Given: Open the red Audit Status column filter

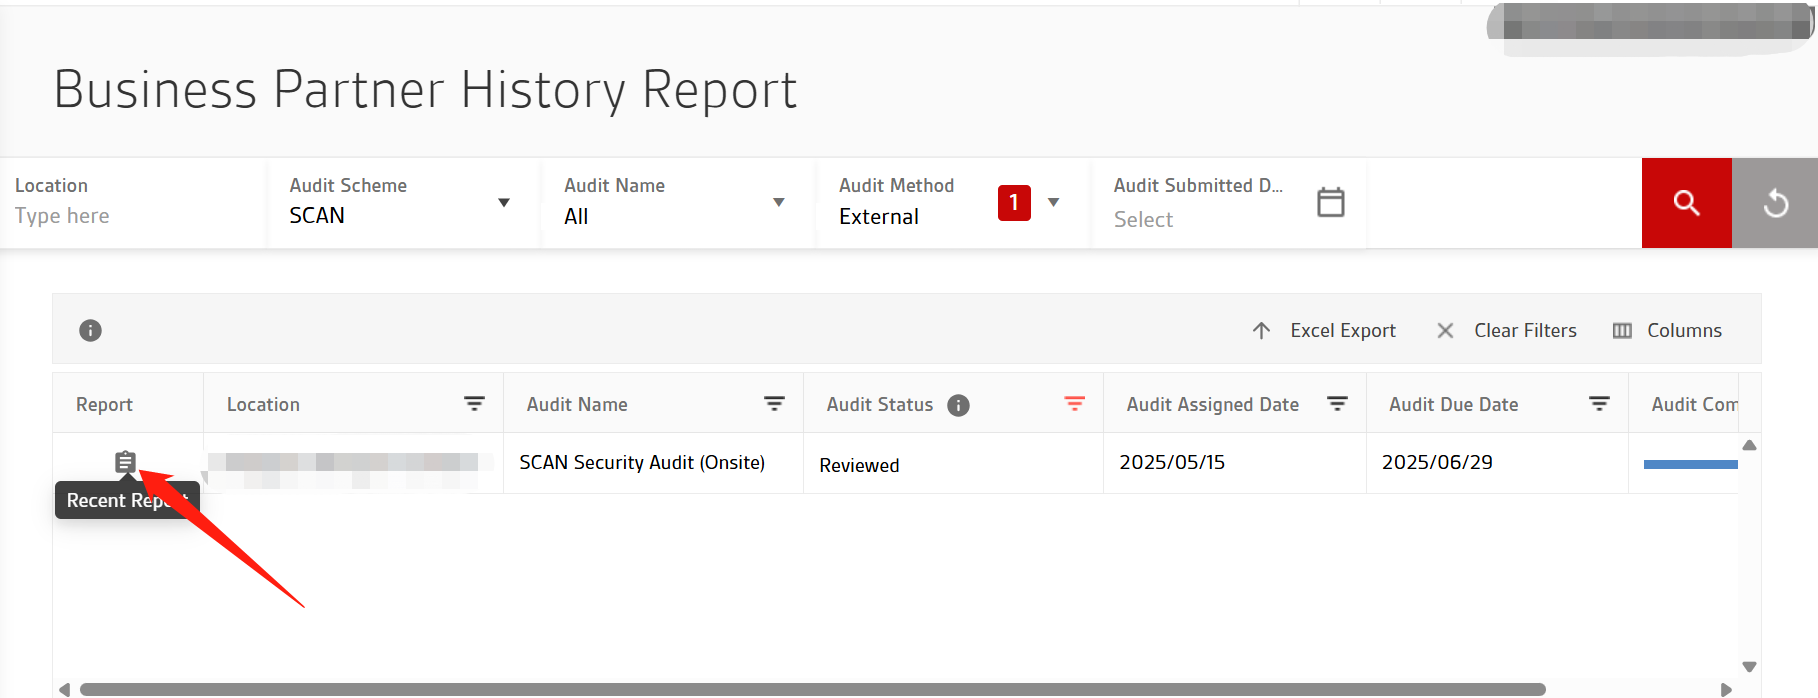Looking at the screenshot, I should tap(1074, 404).
